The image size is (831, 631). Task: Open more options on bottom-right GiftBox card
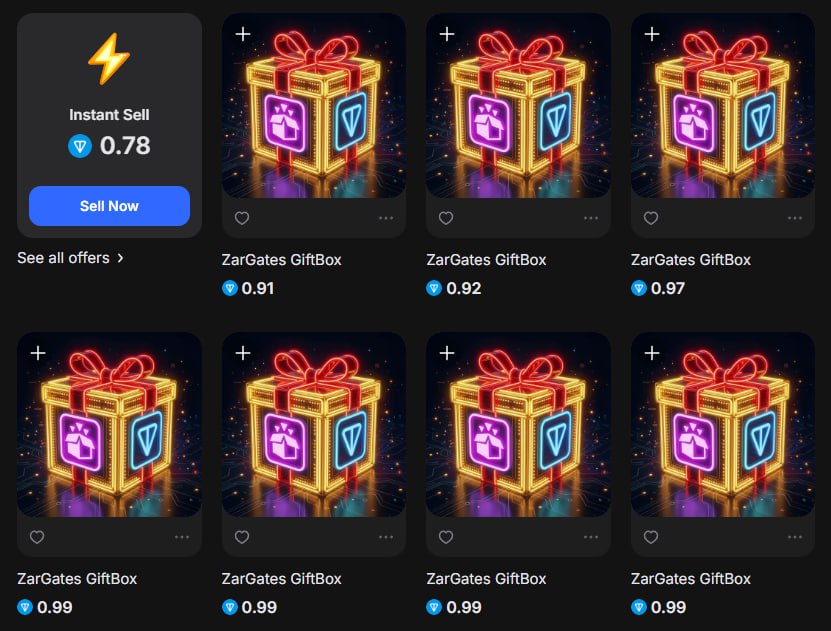pyautogui.click(x=794, y=537)
